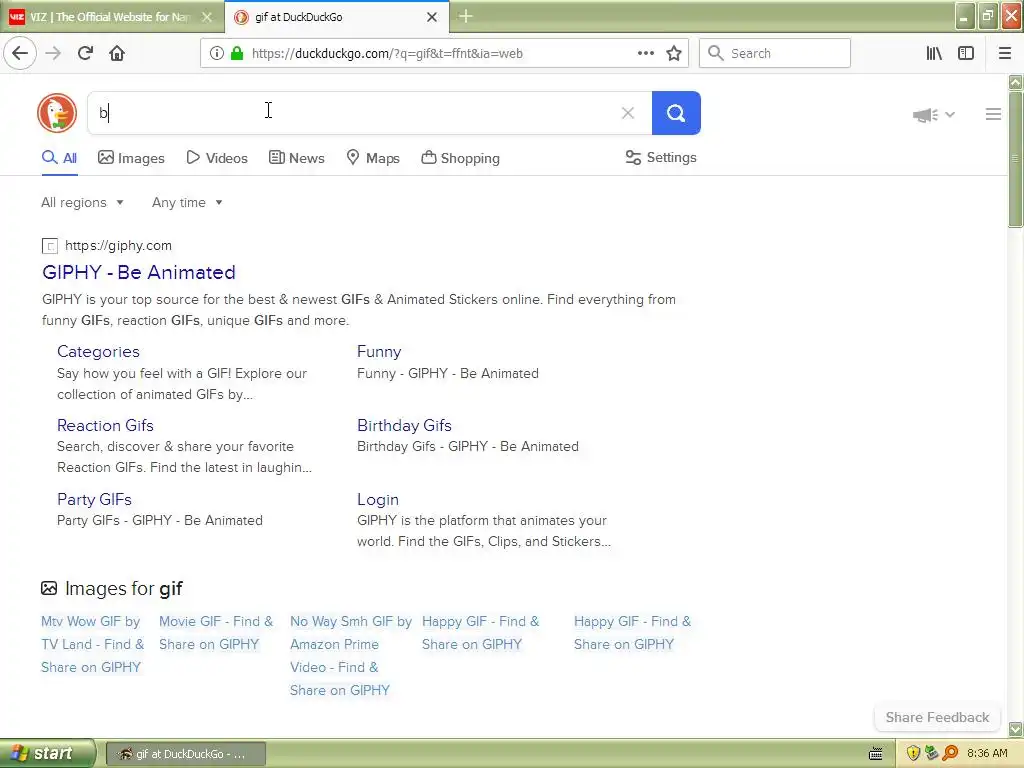
Task: Open the Party GIFs sitelink
Action: (94, 500)
